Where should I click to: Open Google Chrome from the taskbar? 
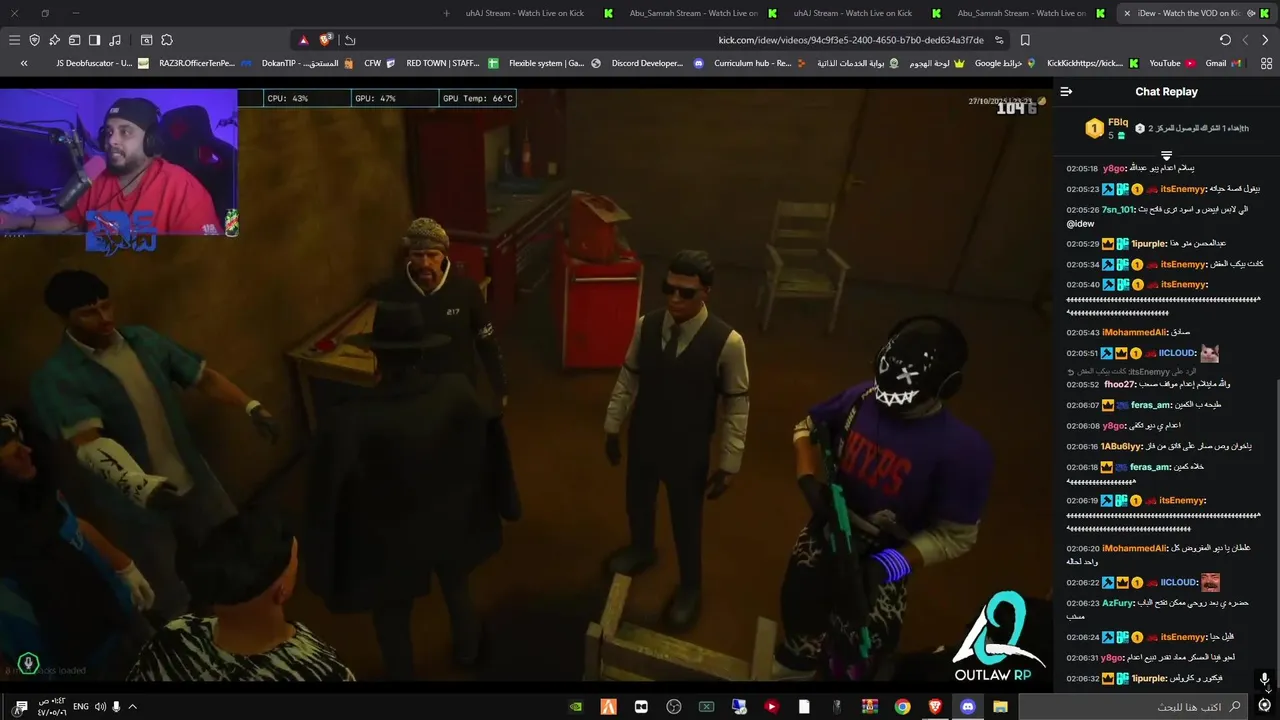pyautogui.click(x=903, y=707)
